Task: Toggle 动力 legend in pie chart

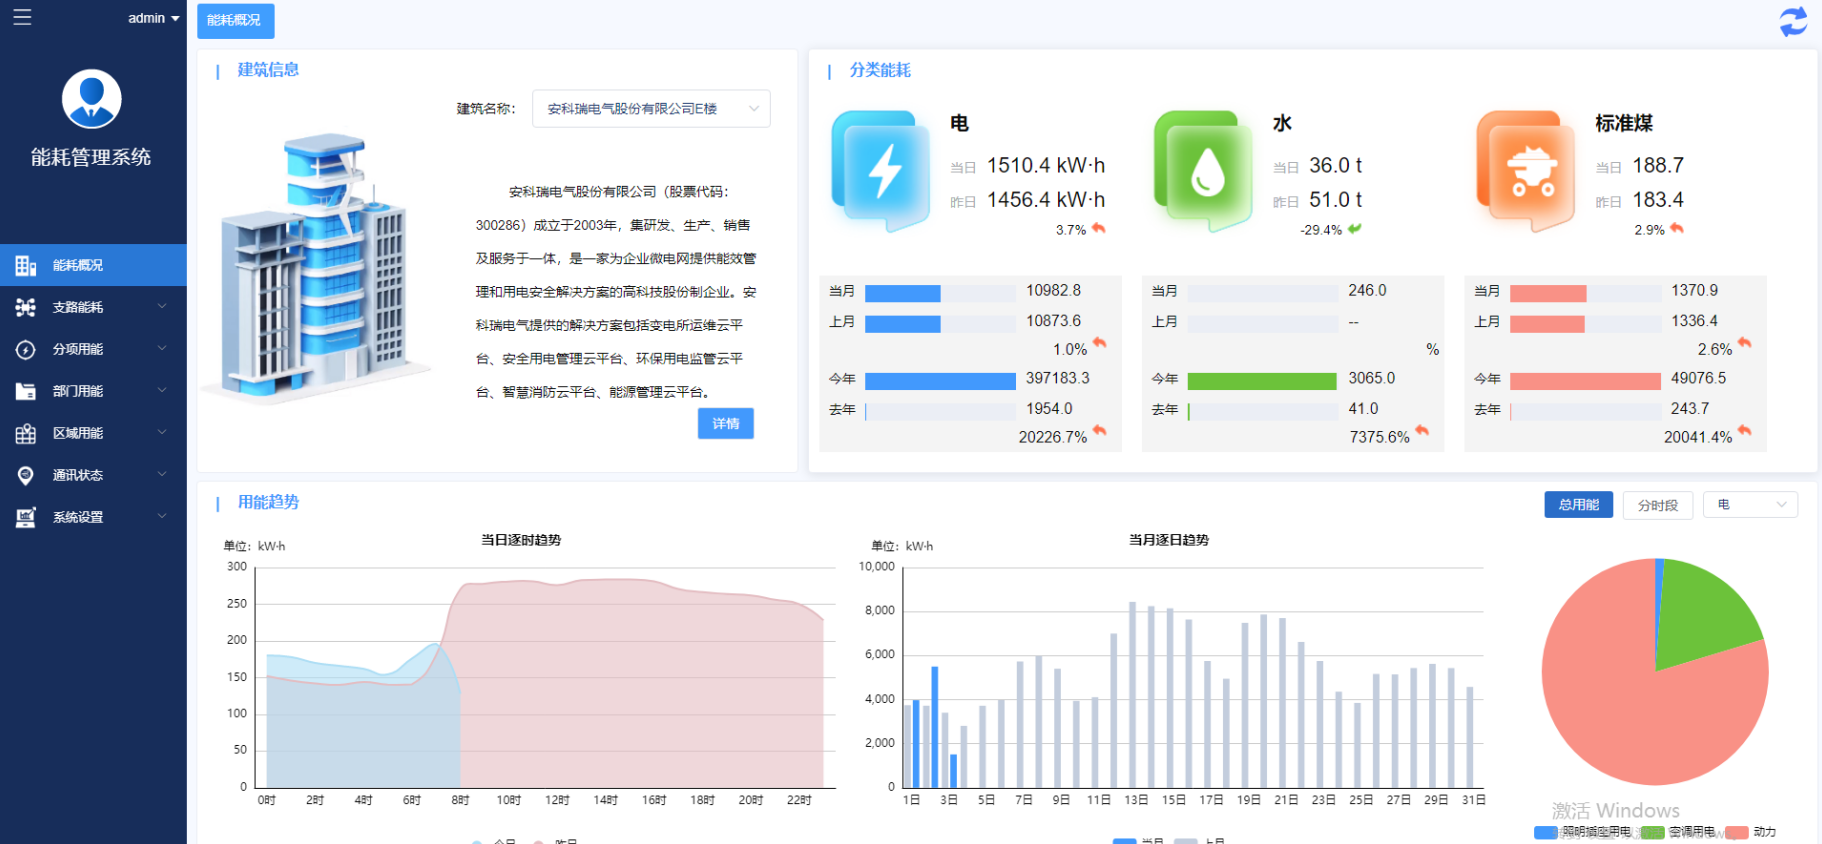Action: point(1751,832)
